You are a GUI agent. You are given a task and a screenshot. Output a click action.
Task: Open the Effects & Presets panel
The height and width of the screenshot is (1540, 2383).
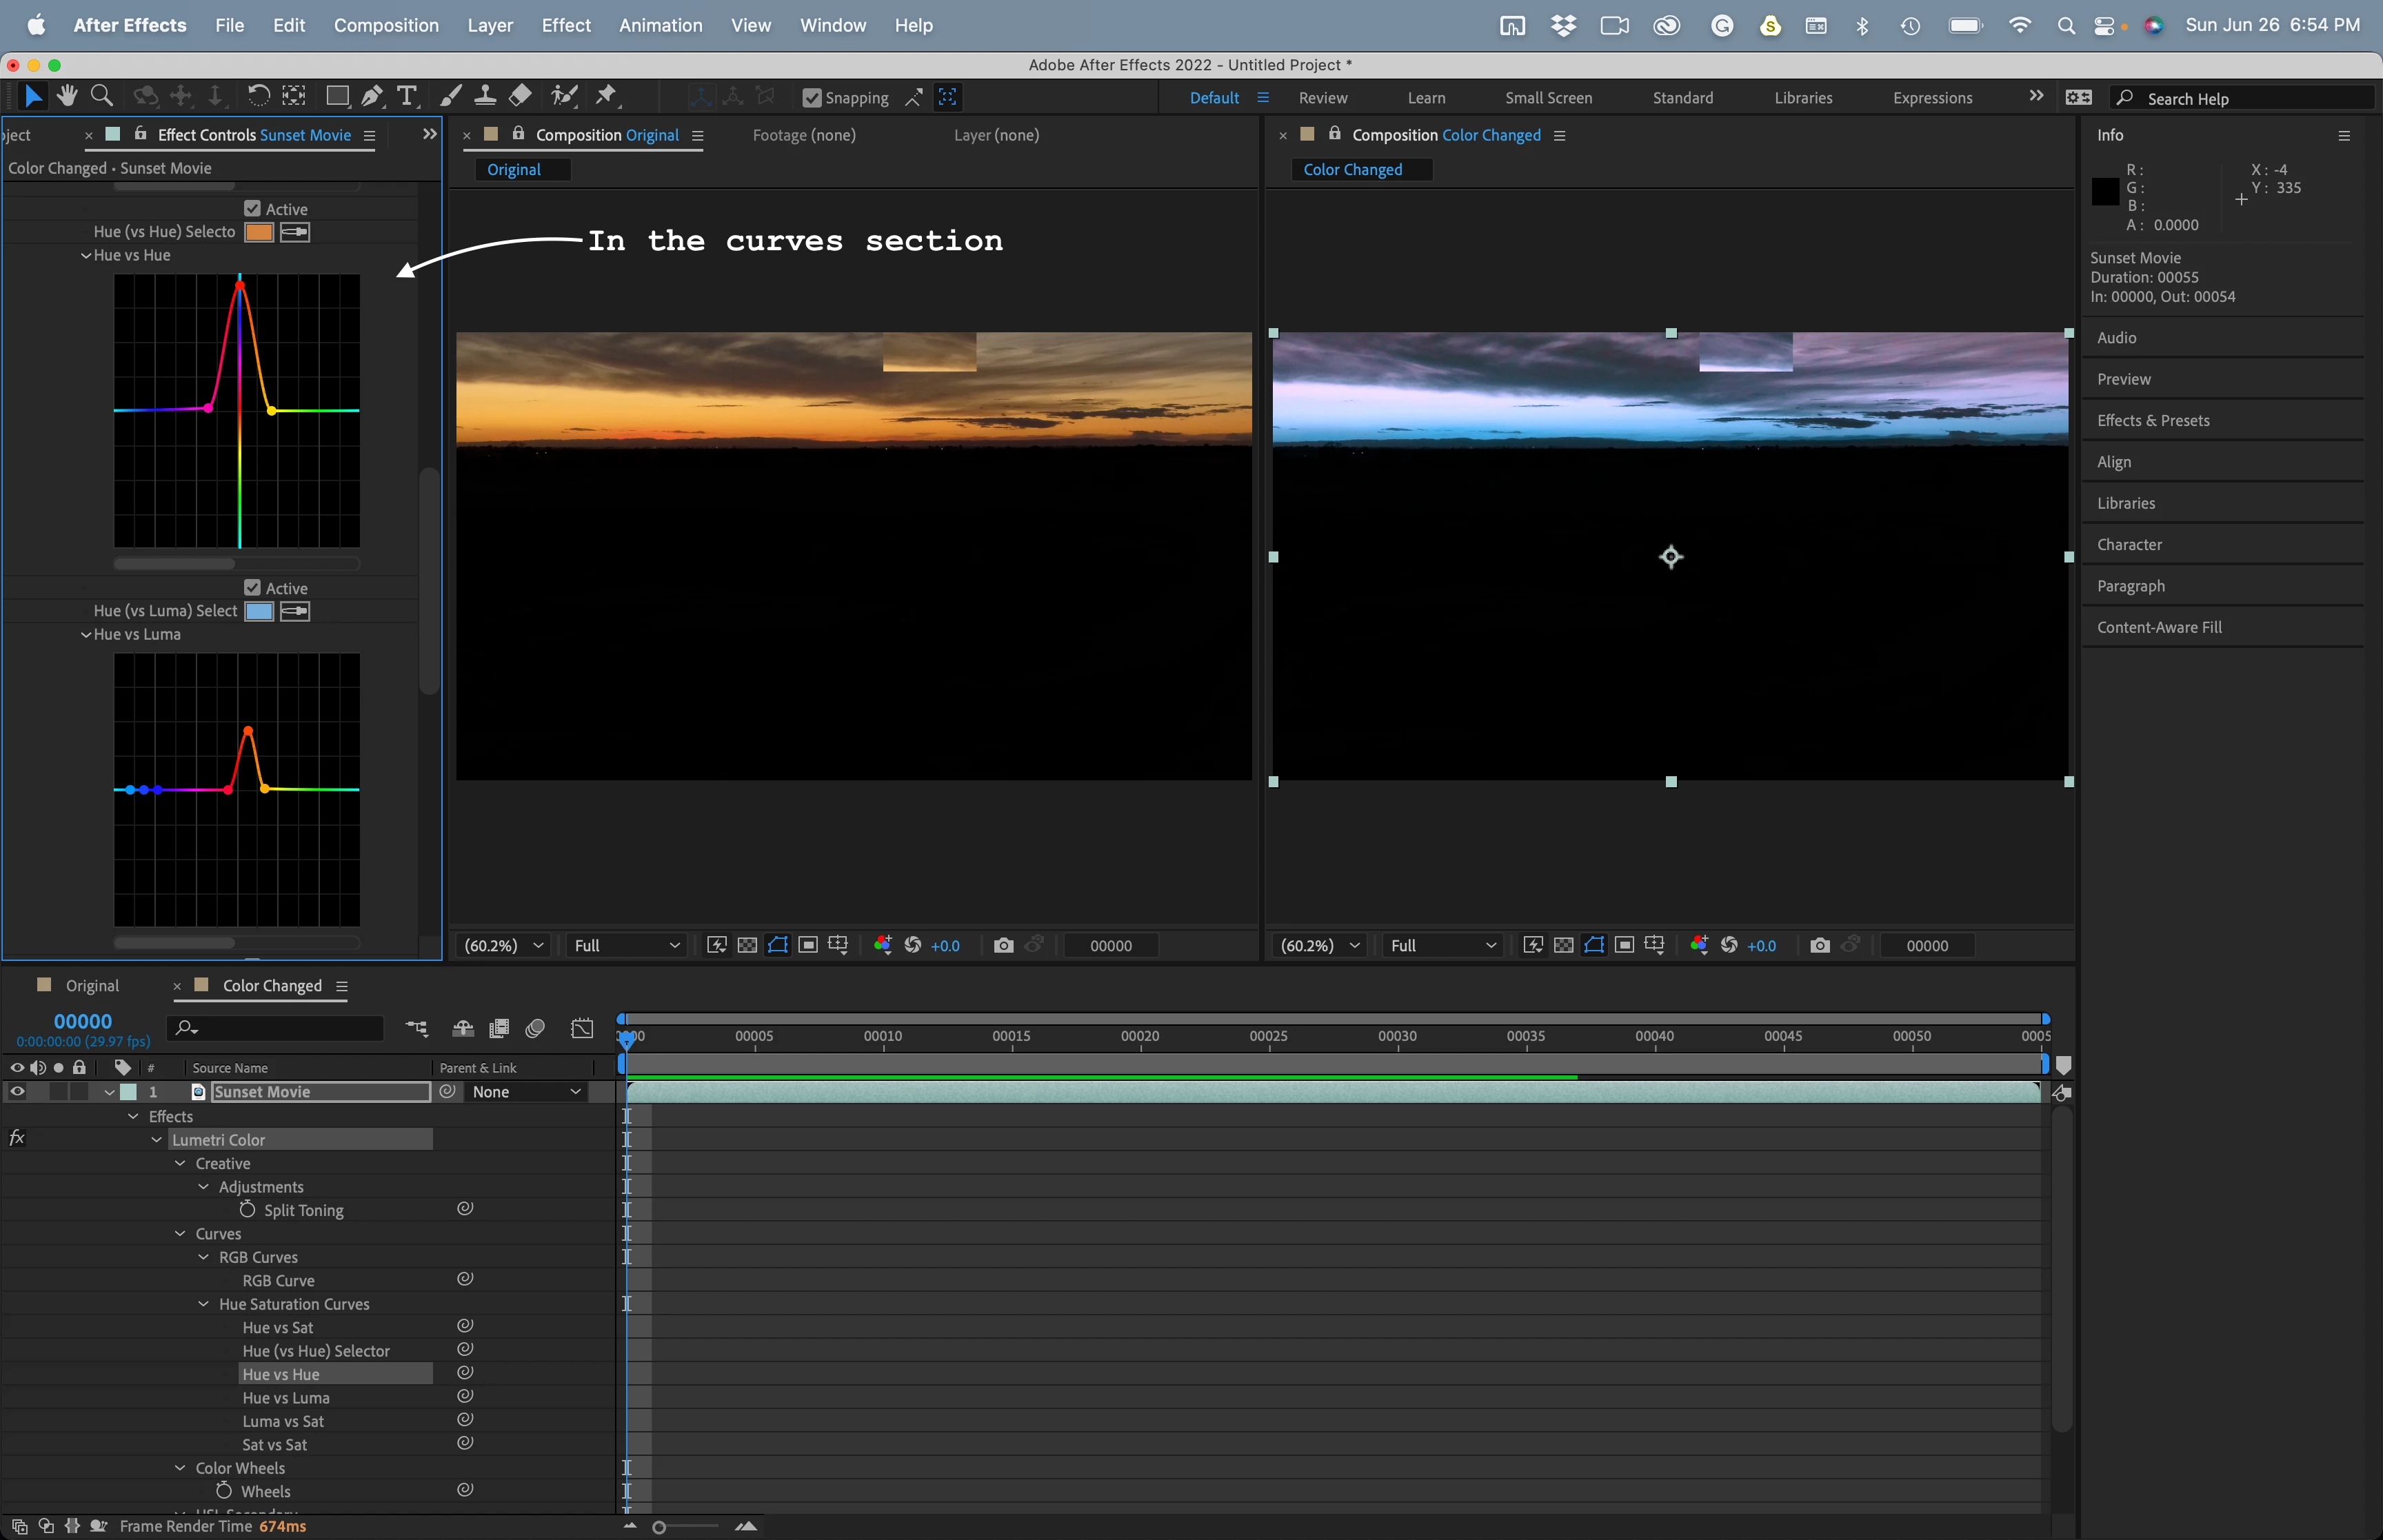click(x=2153, y=420)
